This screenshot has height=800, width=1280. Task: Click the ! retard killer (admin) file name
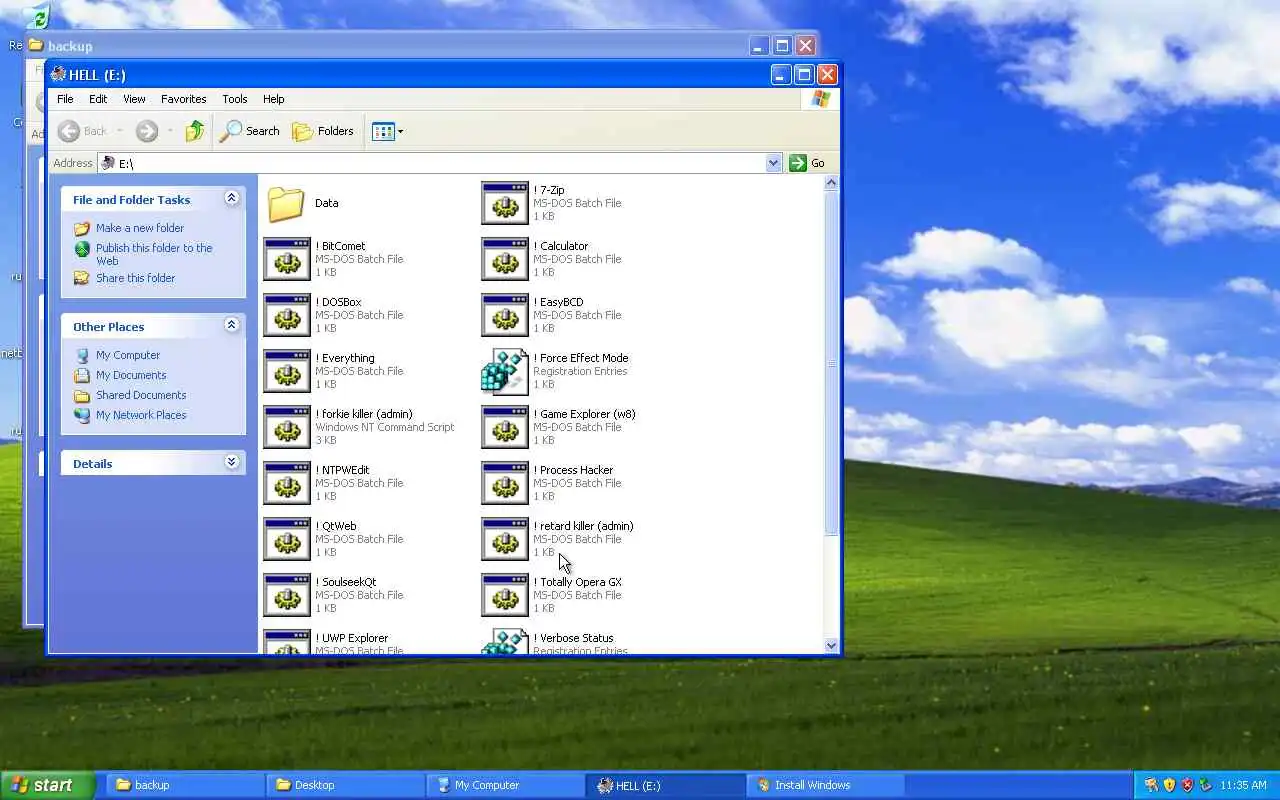(x=583, y=526)
